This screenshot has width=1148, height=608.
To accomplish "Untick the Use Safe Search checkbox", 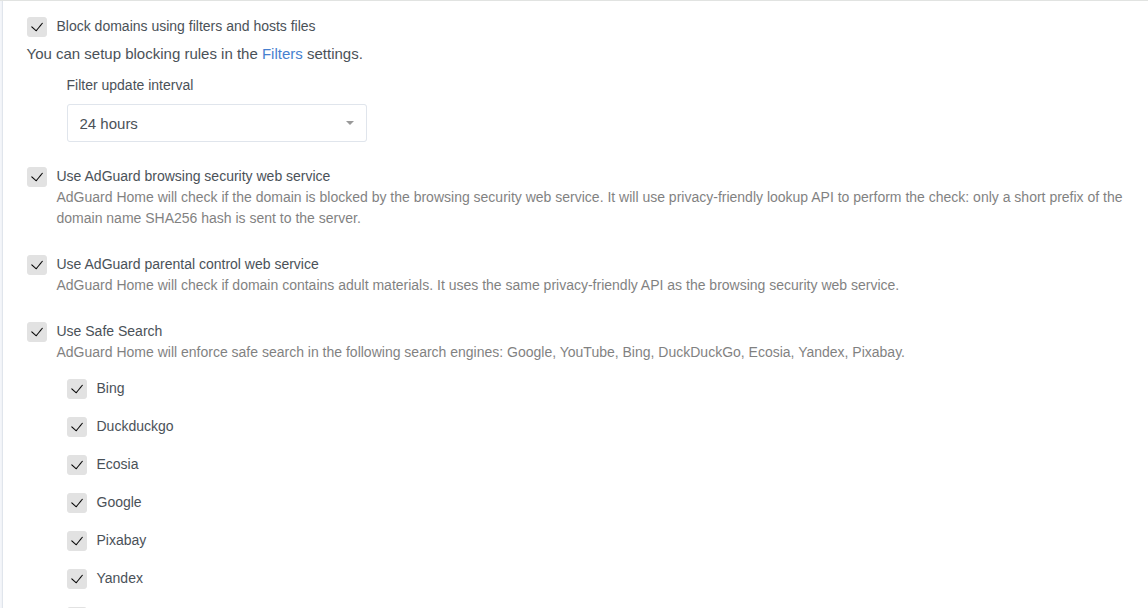I will coord(37,332).
